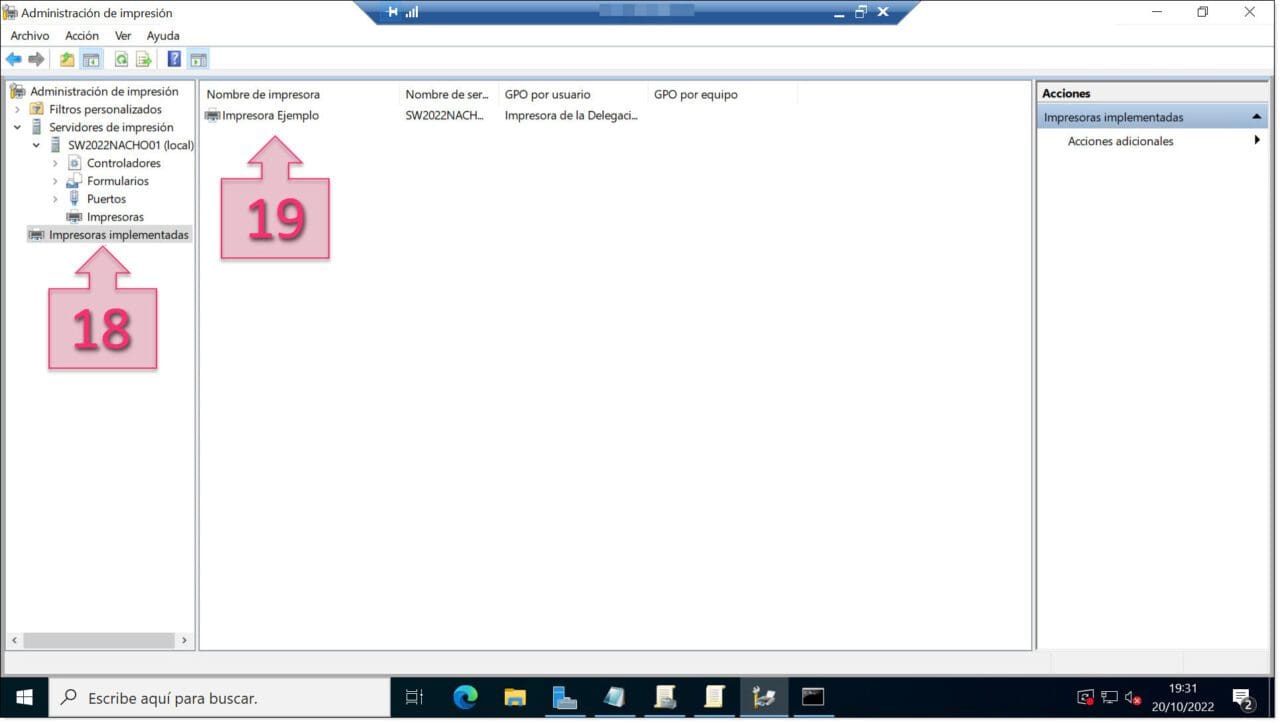
Task: Toggle the console tree pane toolbar icon
Action: click(x=91, y=60)
